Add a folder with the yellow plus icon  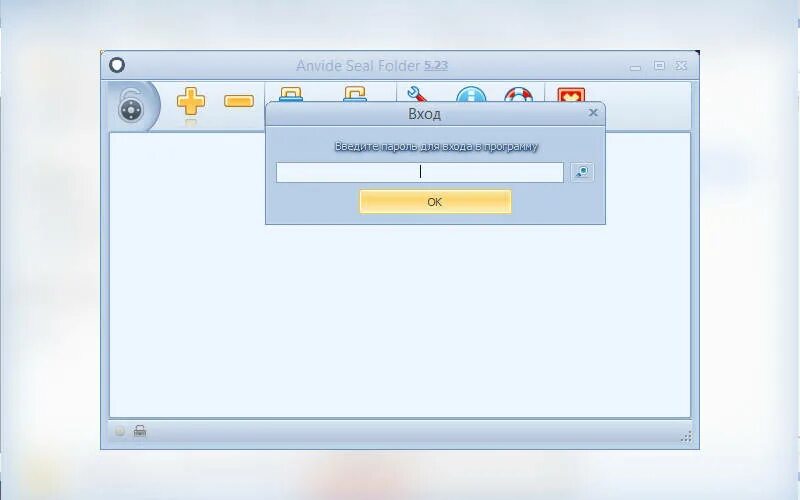coord(191,102)
